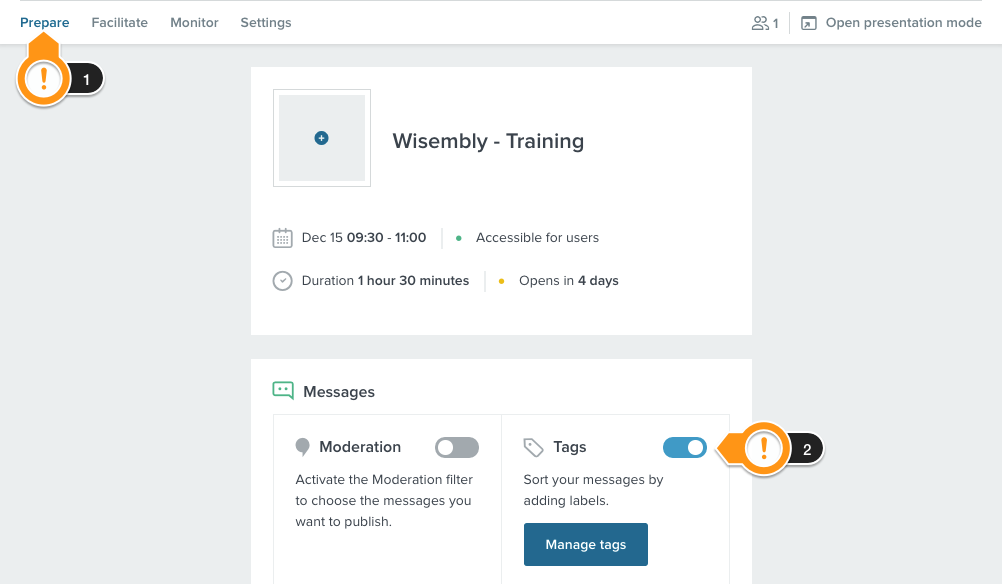Click the 'Activate the Moderation filter' description

click(384, 500)
